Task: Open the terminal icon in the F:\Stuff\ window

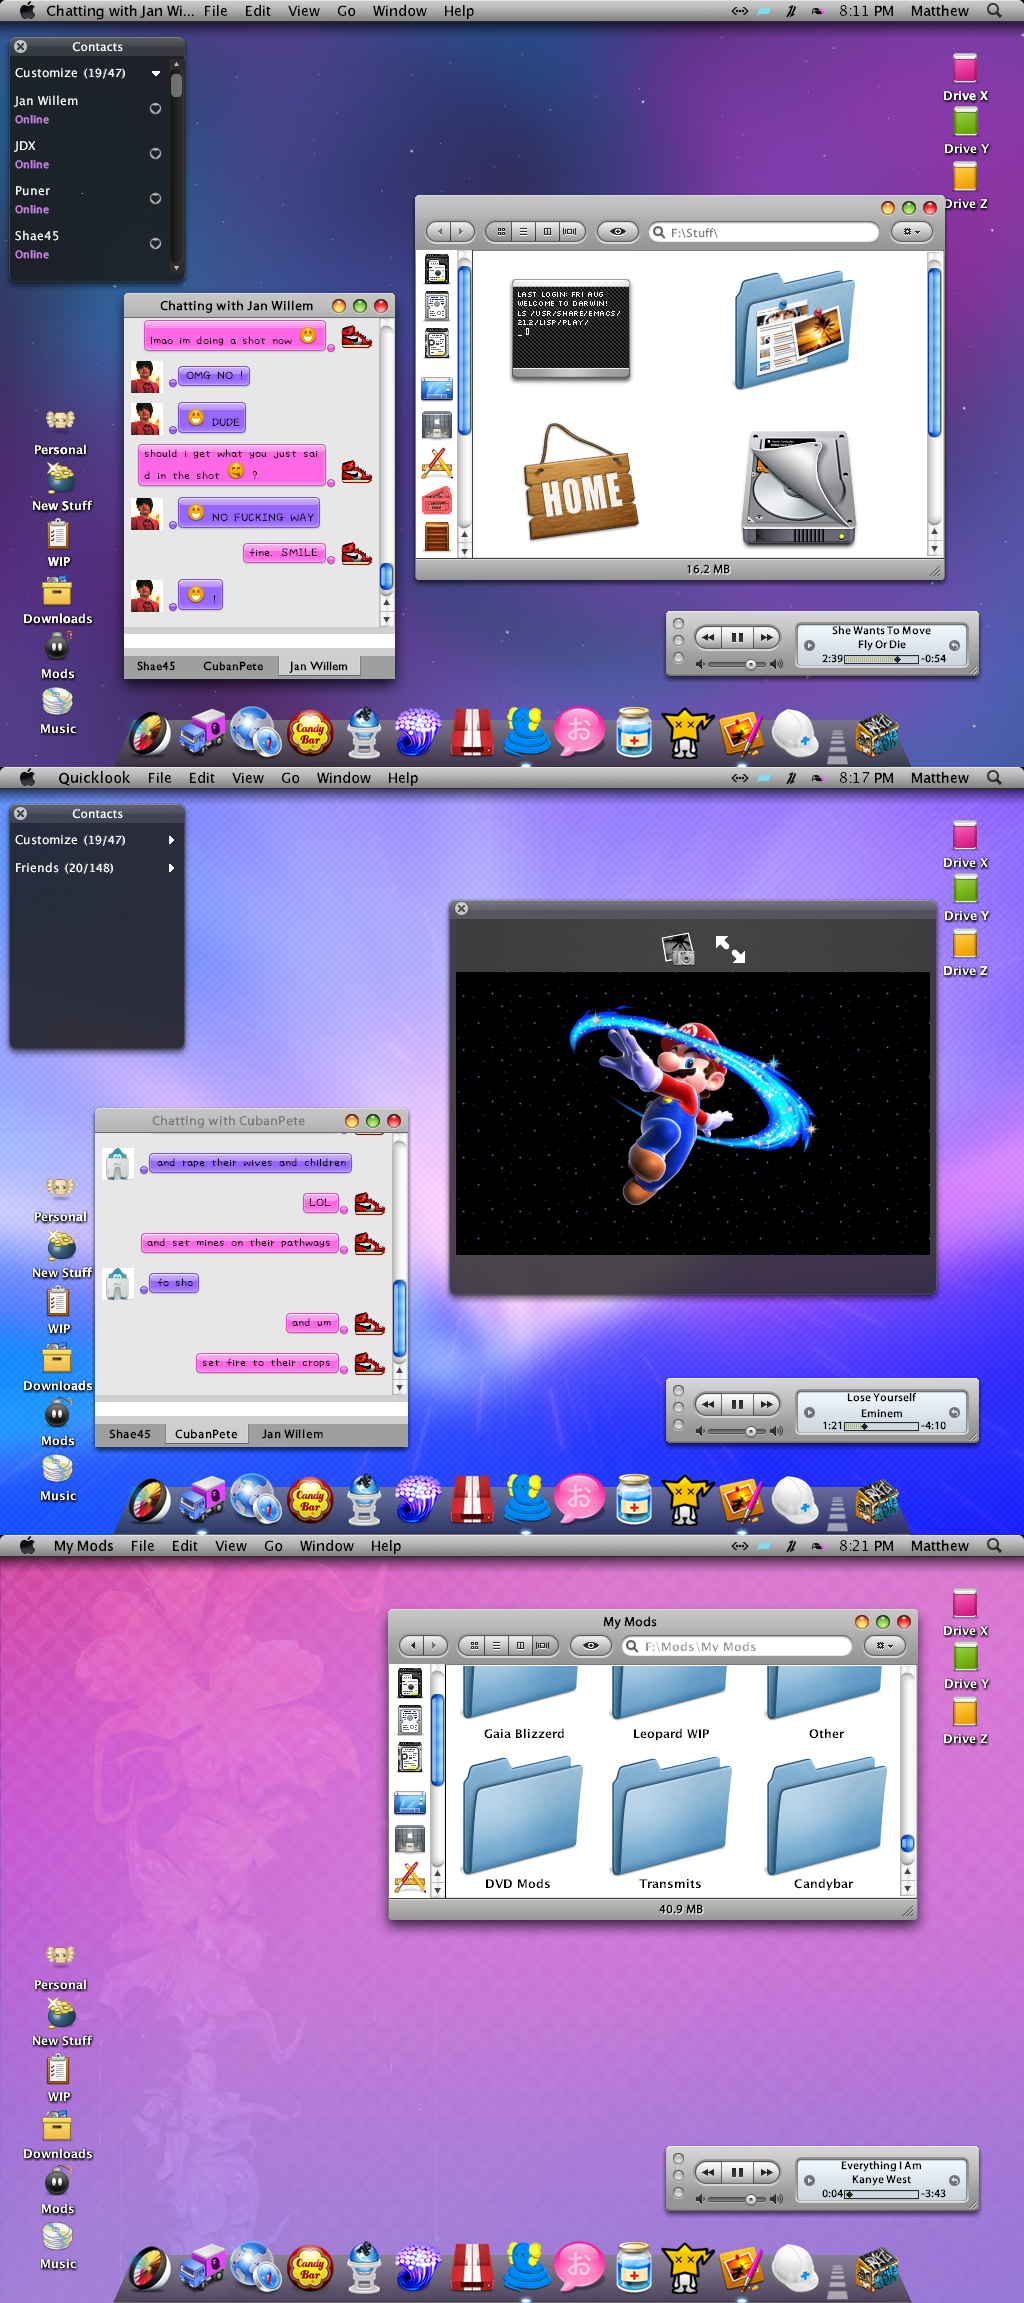Action: pyautogui.click(x=571, y=329)
